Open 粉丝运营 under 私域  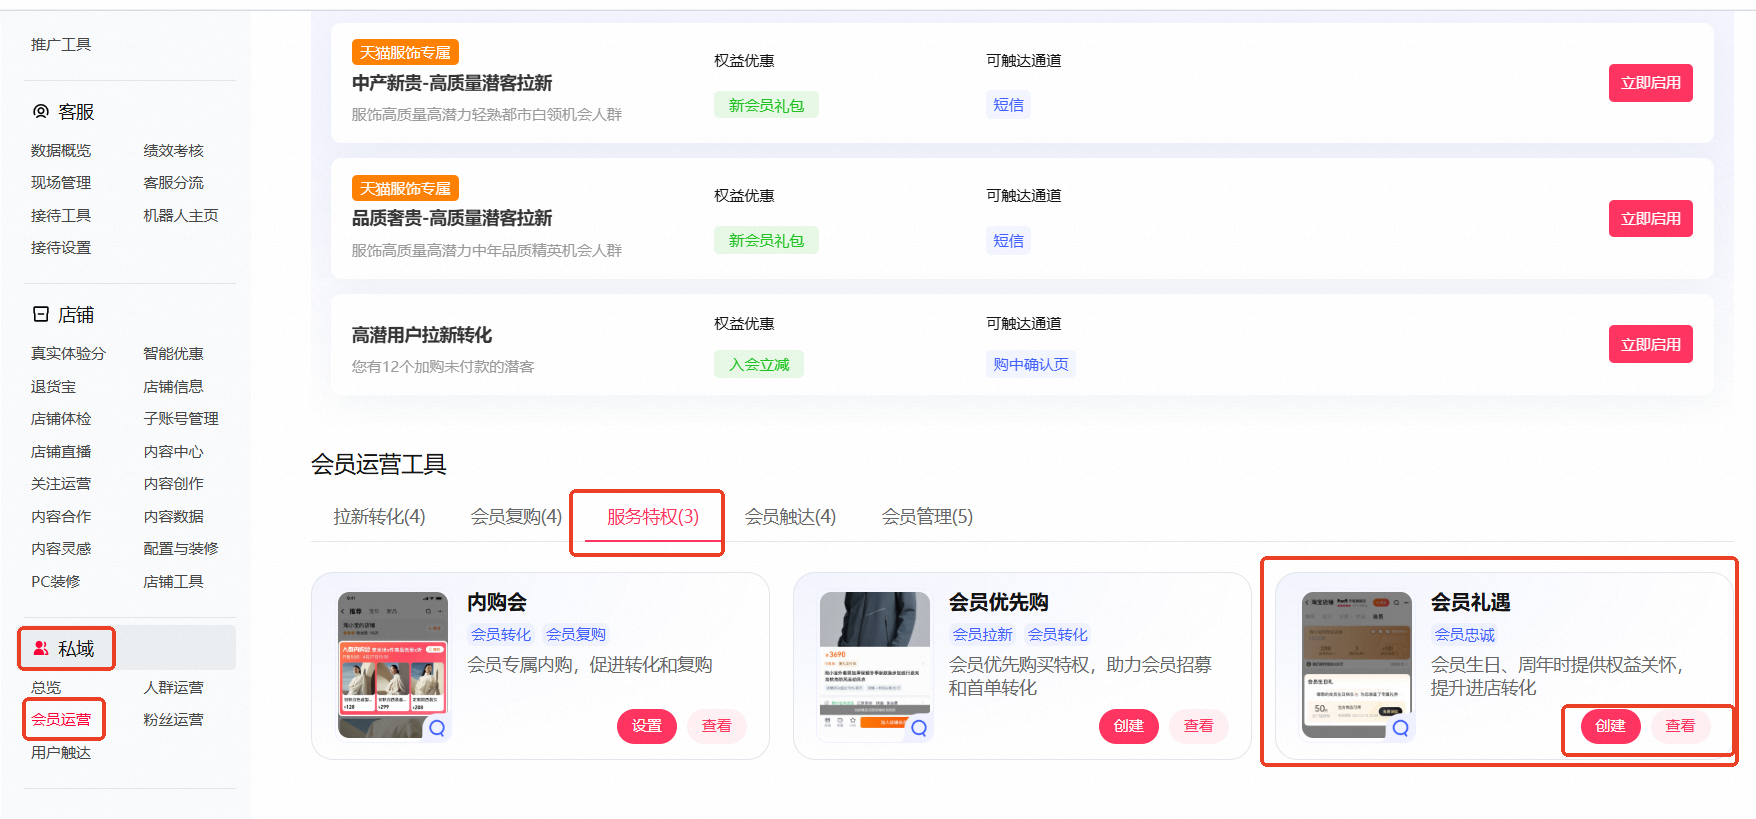[x=173, y=720]
